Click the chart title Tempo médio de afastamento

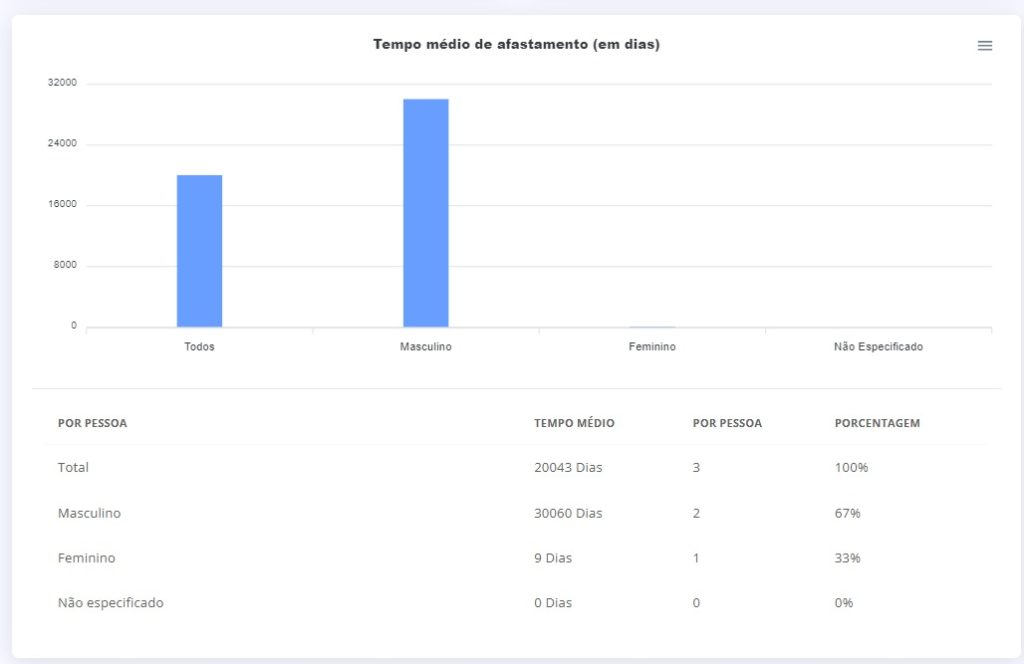[x=517, y=44]
